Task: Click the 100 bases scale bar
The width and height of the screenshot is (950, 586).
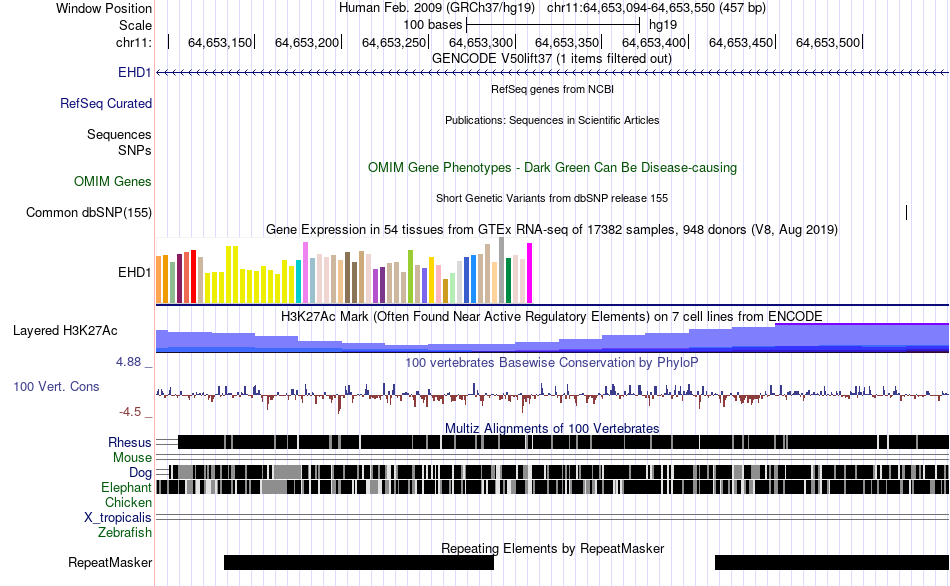Action: [x=553, y=25]
